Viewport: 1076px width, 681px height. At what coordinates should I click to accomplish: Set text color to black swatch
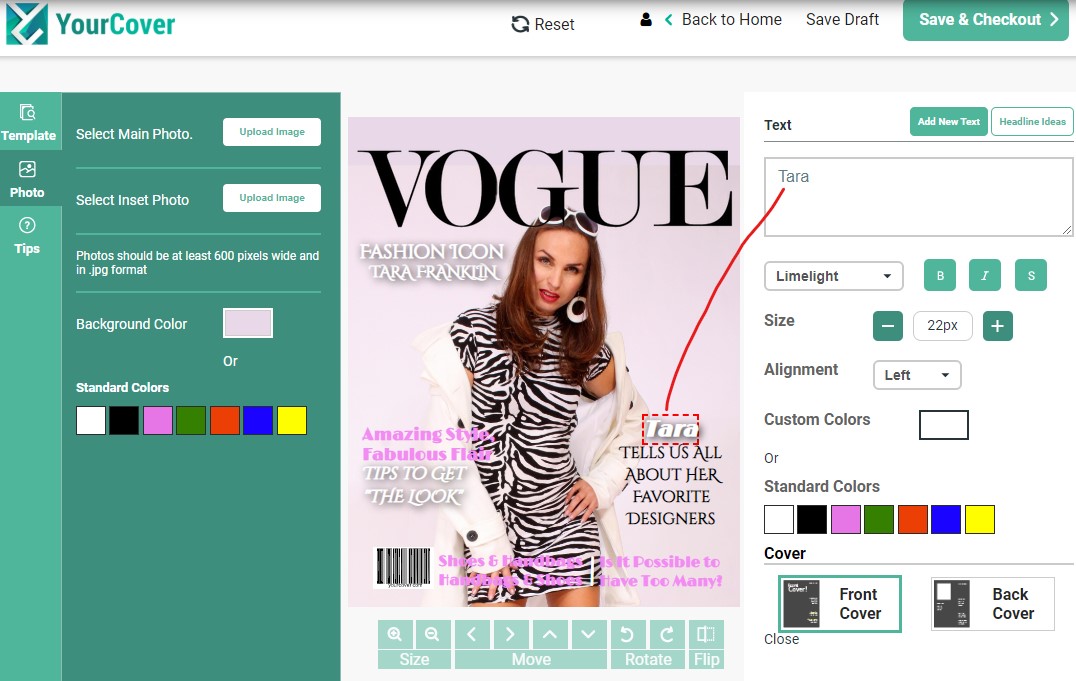[812, 519]
